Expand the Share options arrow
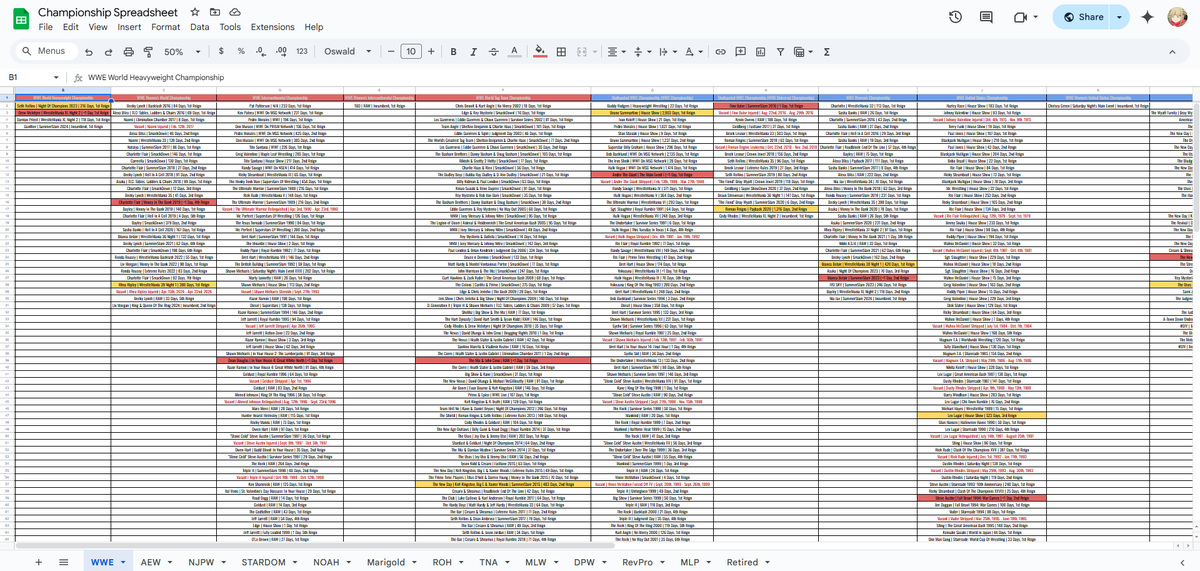This screenshot has width=1200, height=571. pyautogui.click(x=1119, y=17)
